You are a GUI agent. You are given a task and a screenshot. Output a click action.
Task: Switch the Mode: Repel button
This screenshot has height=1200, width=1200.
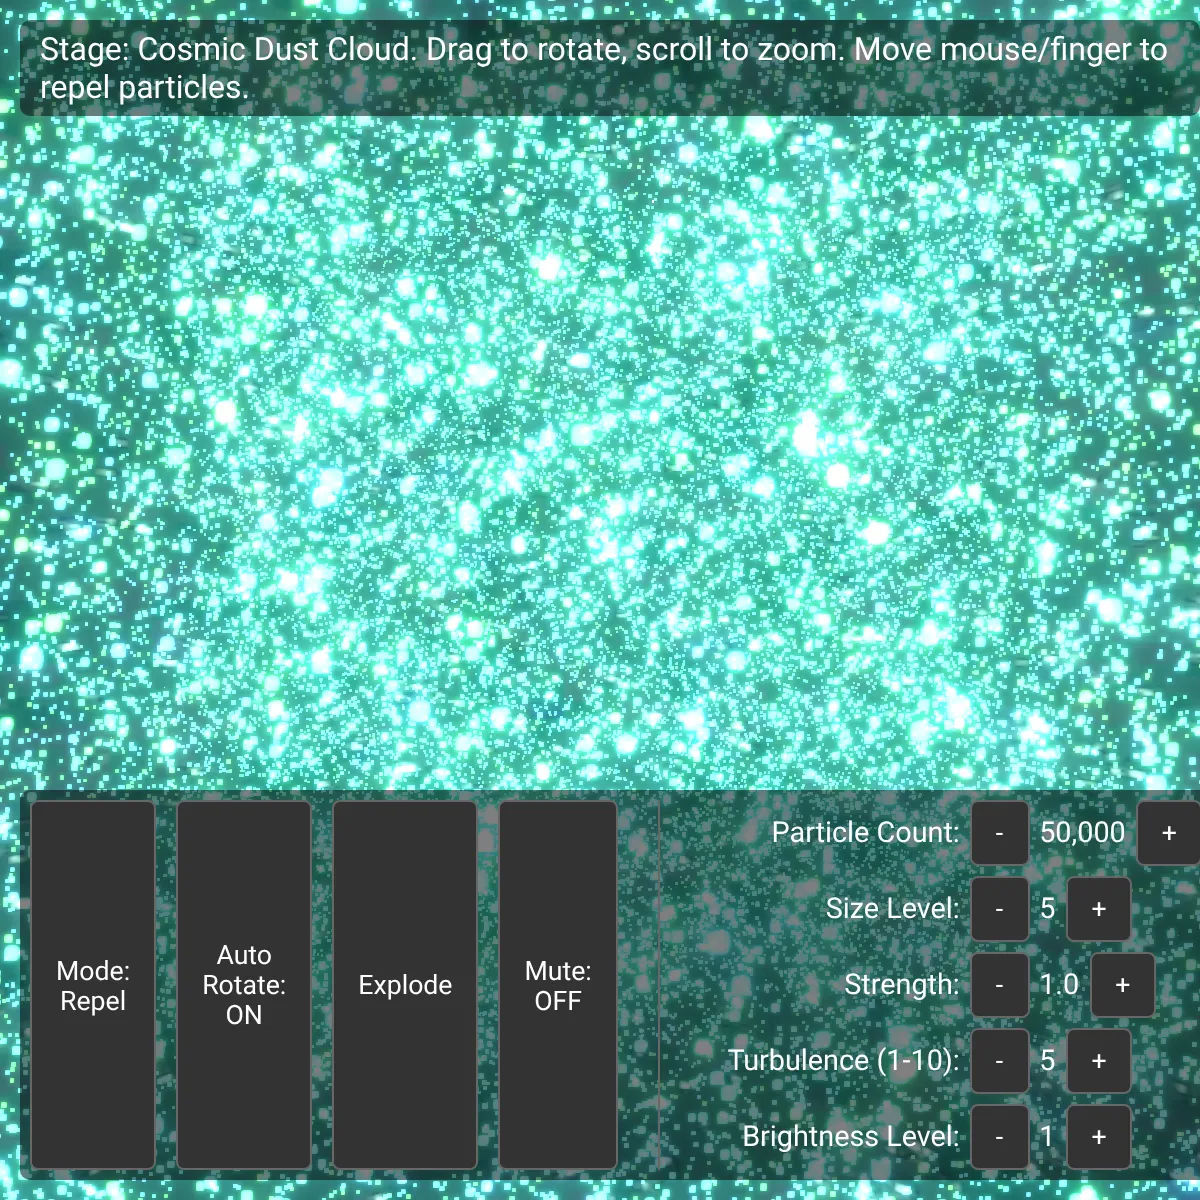click(x=93, y=985)
